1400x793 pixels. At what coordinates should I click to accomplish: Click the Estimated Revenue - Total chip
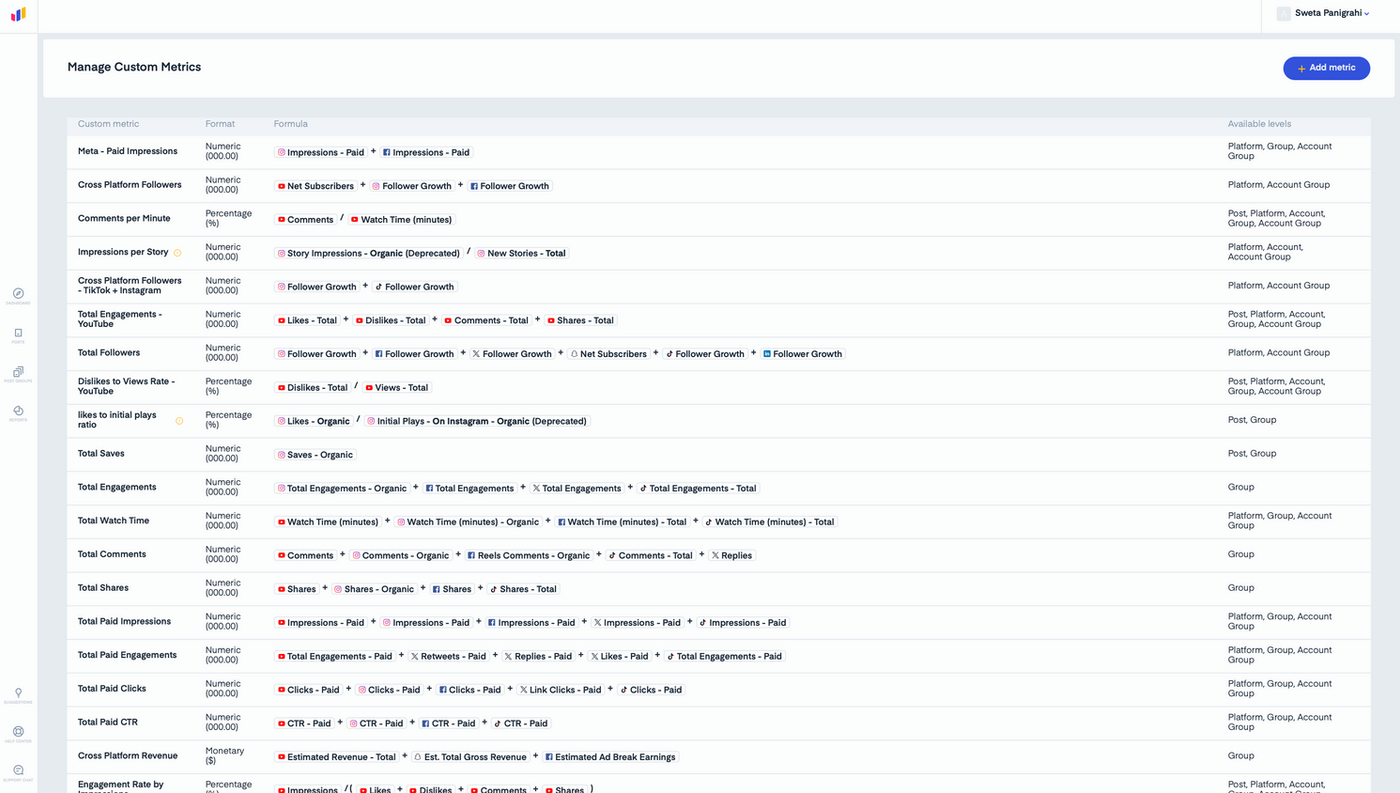337,757
